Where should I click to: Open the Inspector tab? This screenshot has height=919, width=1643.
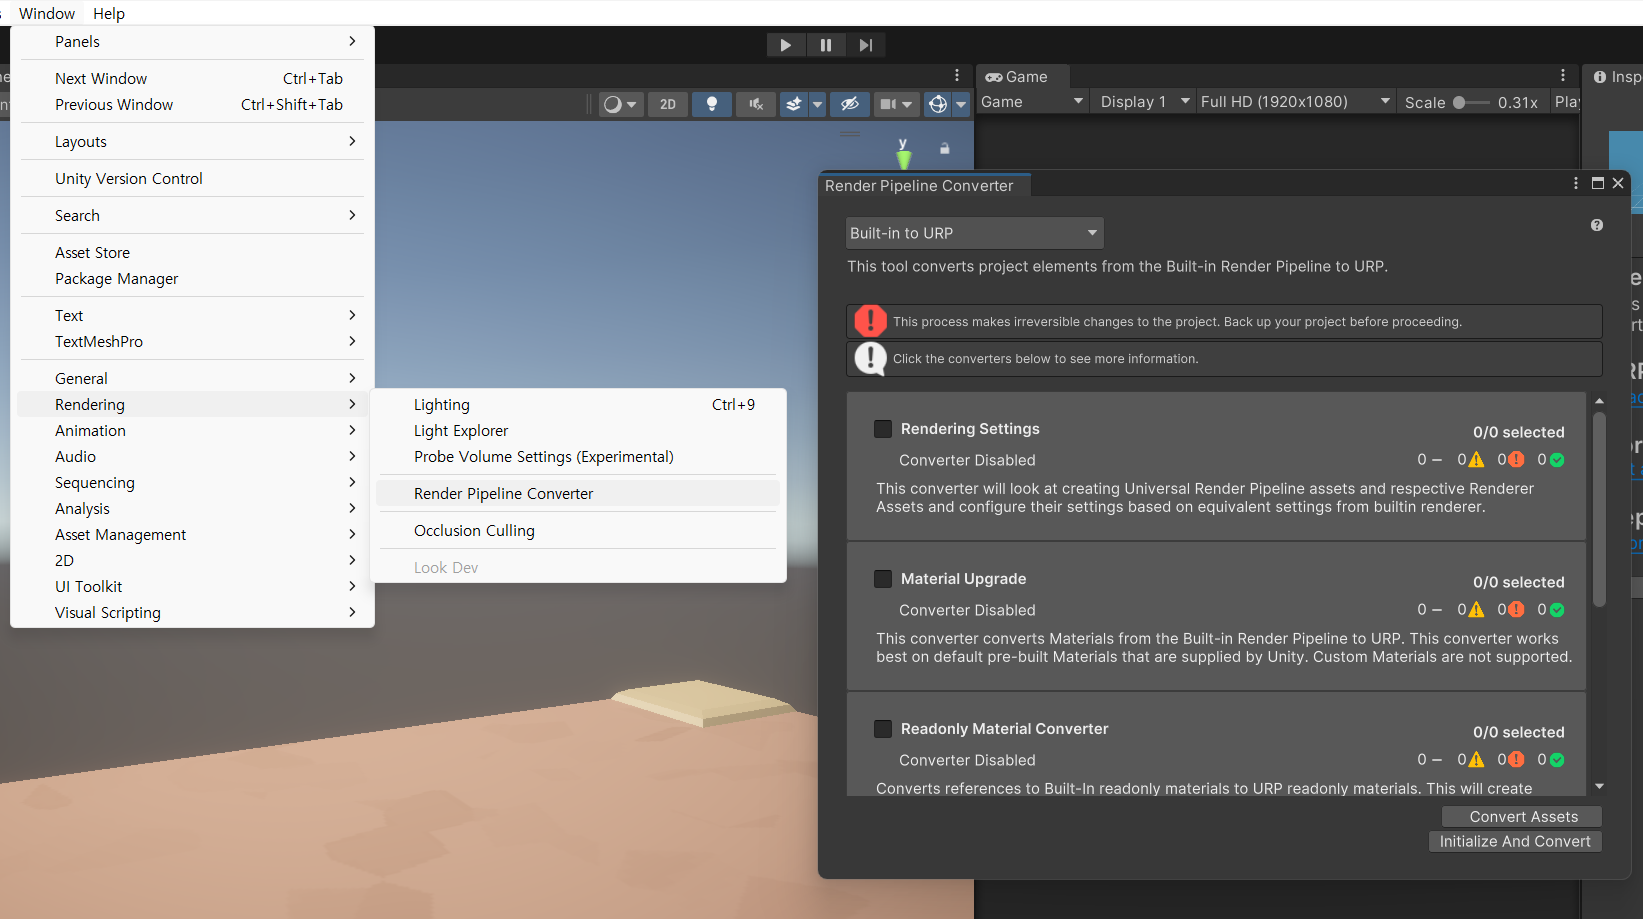point(1617,77)
